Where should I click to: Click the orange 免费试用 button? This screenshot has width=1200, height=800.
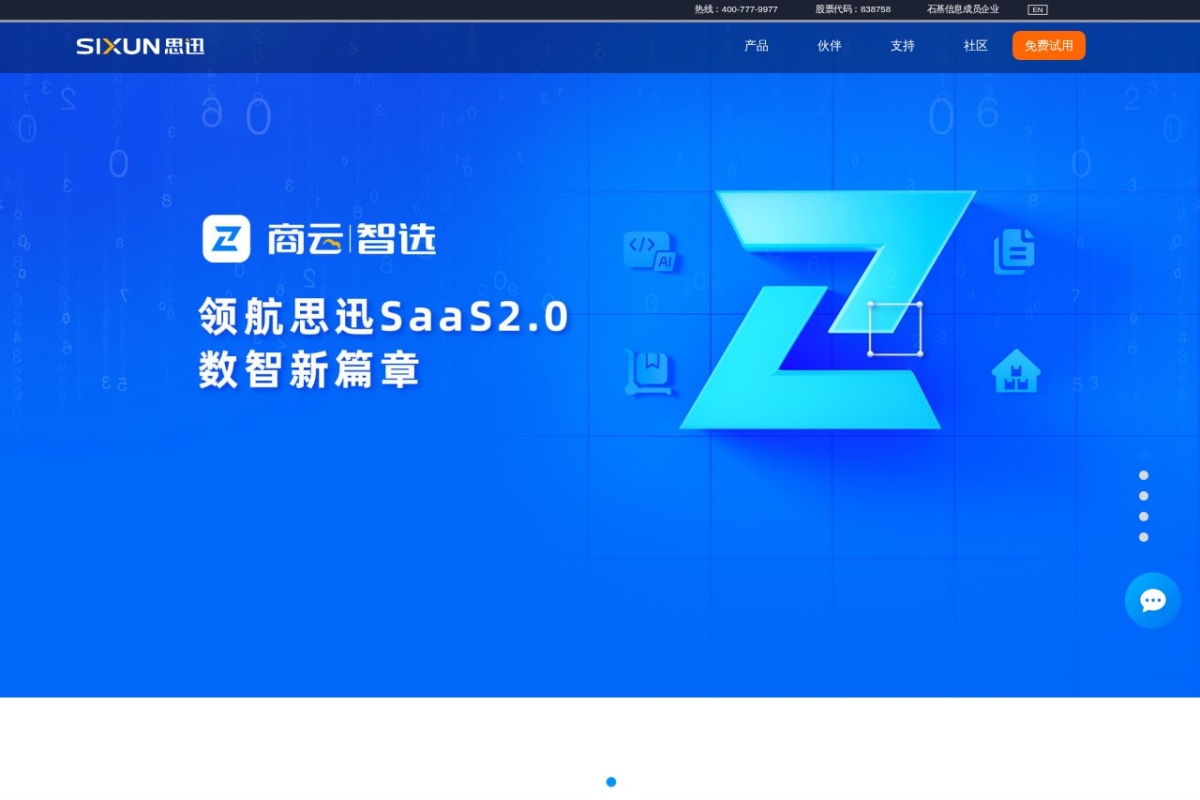[1048, 46]
